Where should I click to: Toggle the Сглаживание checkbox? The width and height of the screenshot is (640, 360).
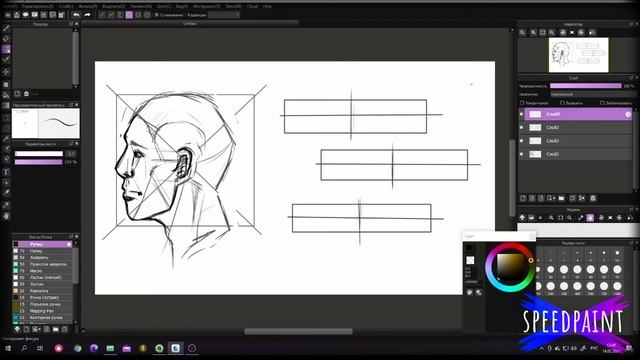[x=156, y=15]
